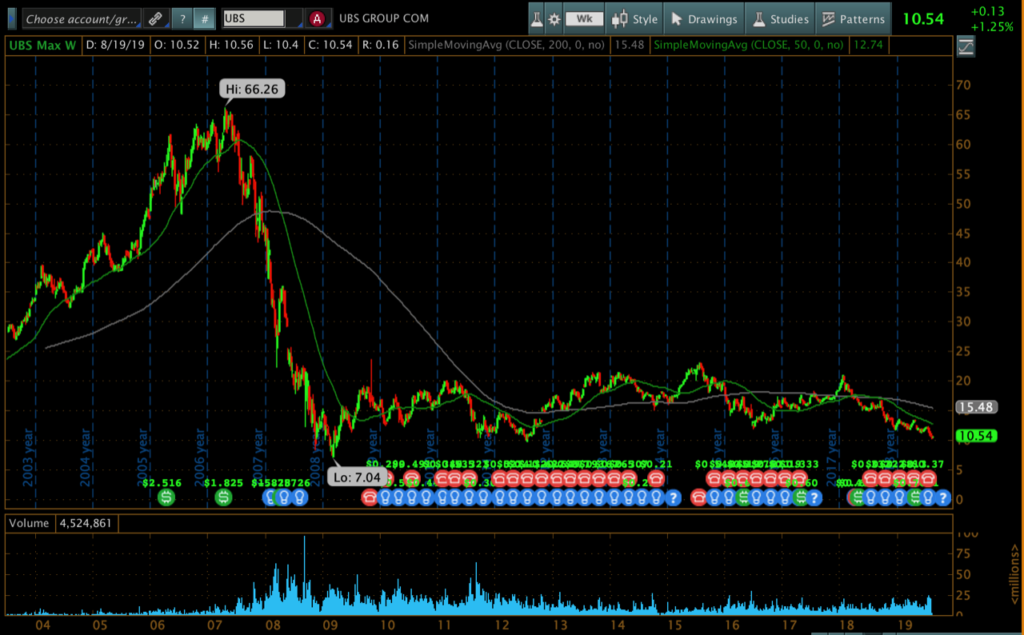Click the UBS symbol input field
Screen dimensions: 1024x635
coord(253,18)
